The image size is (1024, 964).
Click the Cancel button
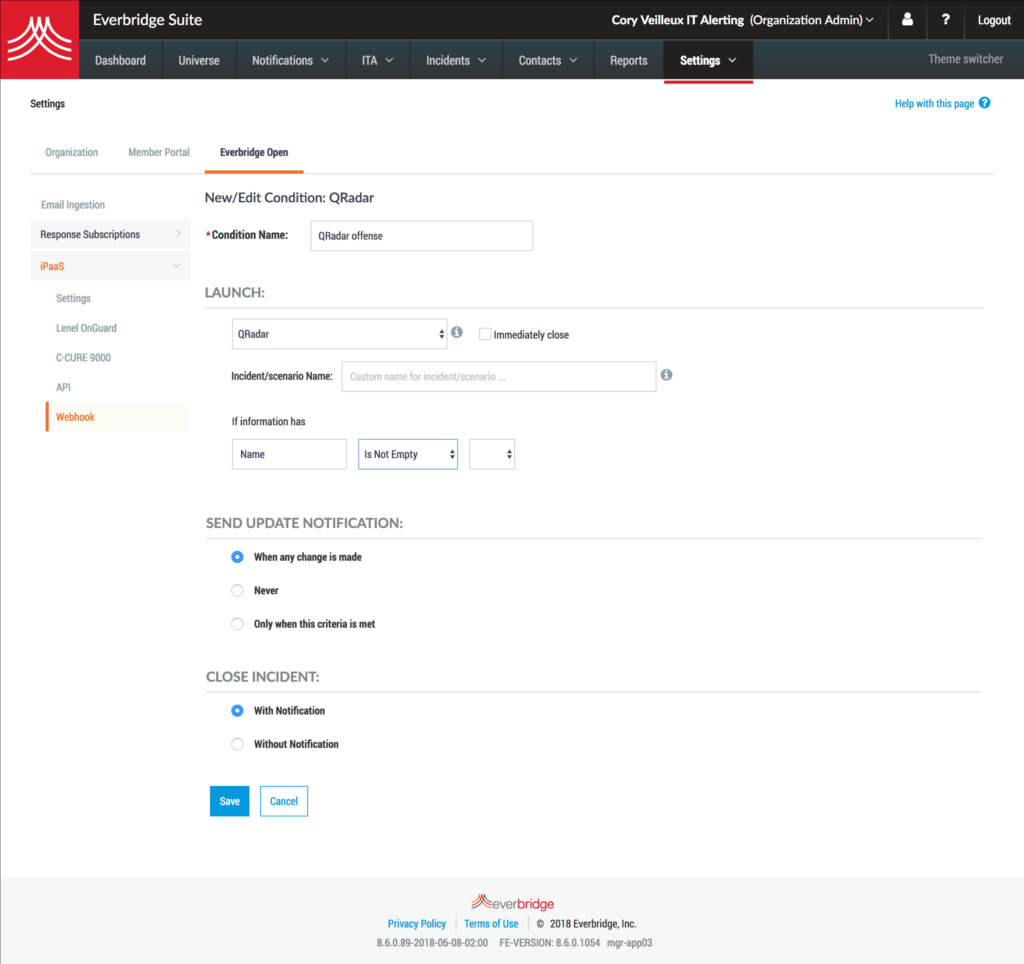(x=283, y=801)
